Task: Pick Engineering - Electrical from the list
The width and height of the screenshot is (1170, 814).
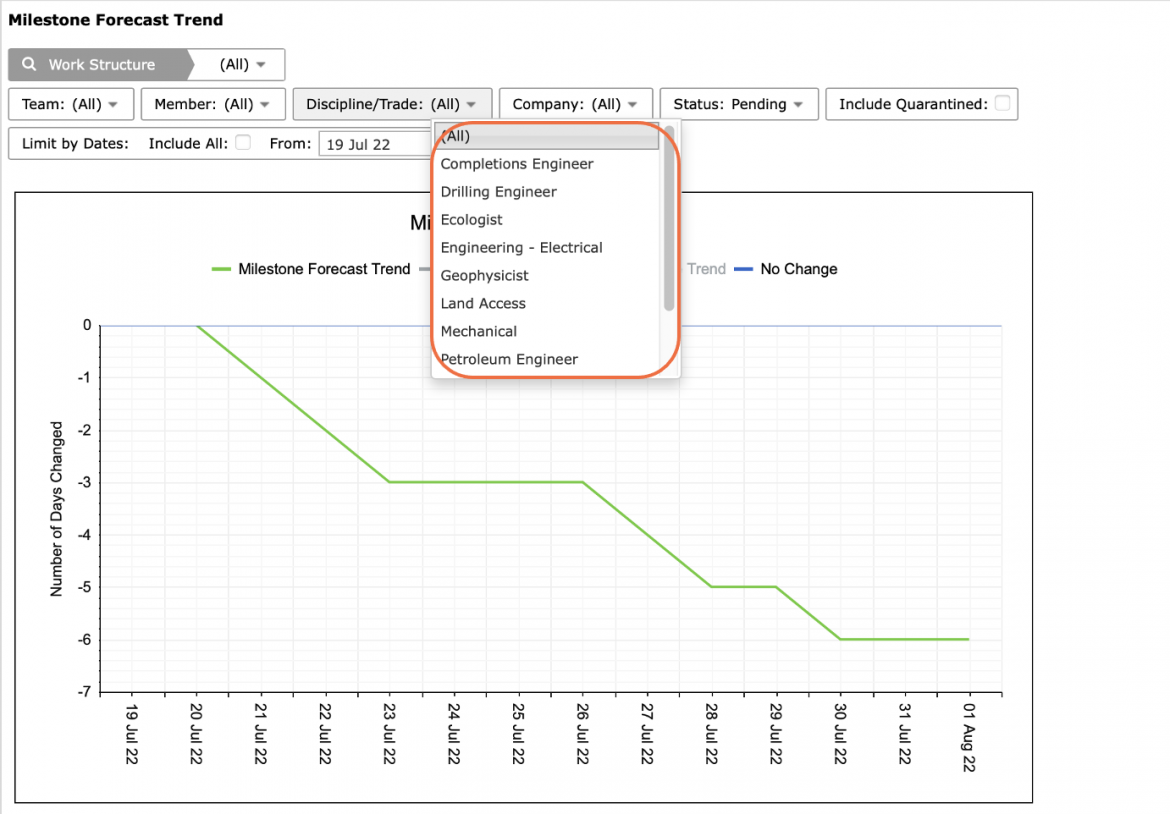Action: [522, 248]
